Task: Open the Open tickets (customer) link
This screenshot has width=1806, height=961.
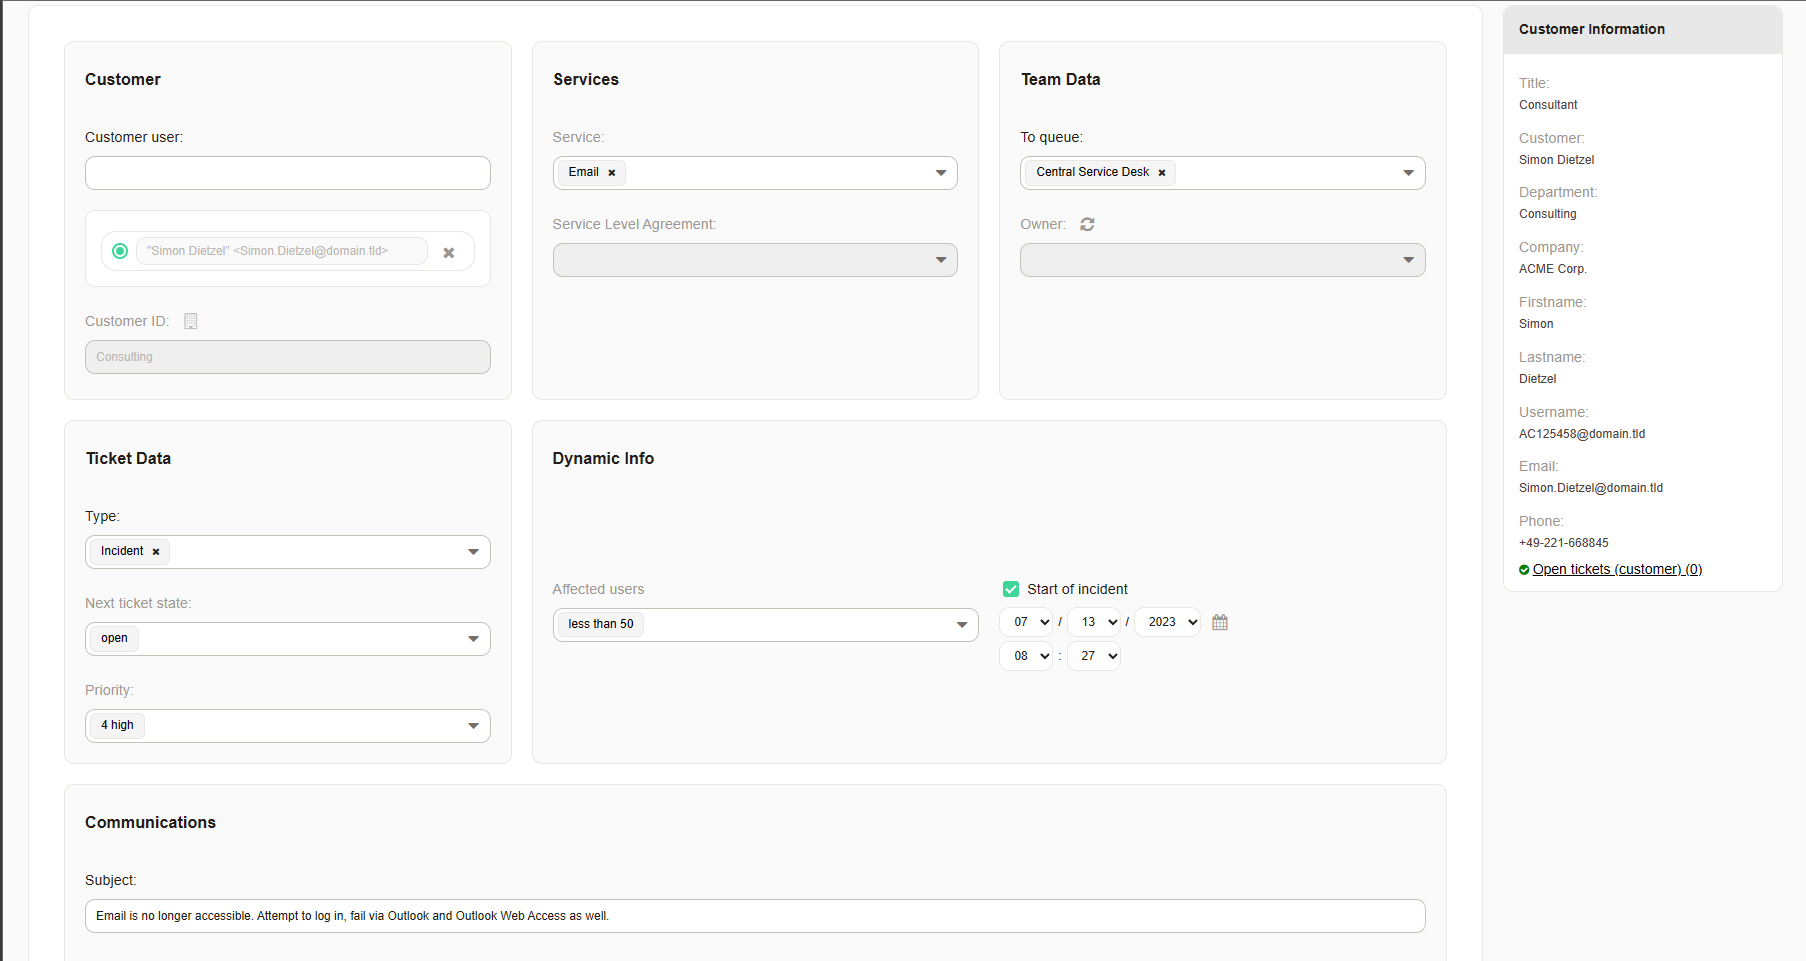Action: 1617,569
